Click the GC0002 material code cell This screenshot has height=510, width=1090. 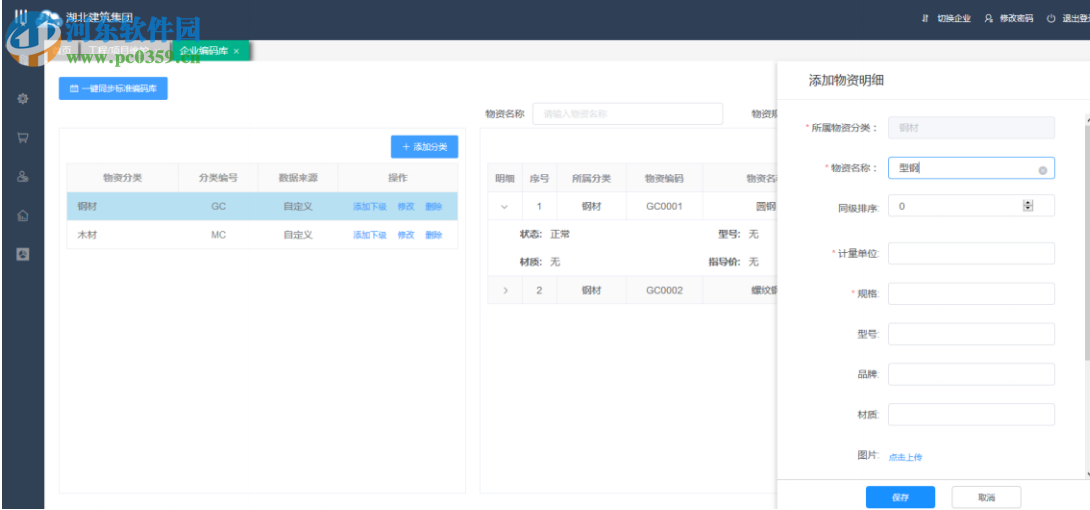pyautogui.click(x=665, y=290)
